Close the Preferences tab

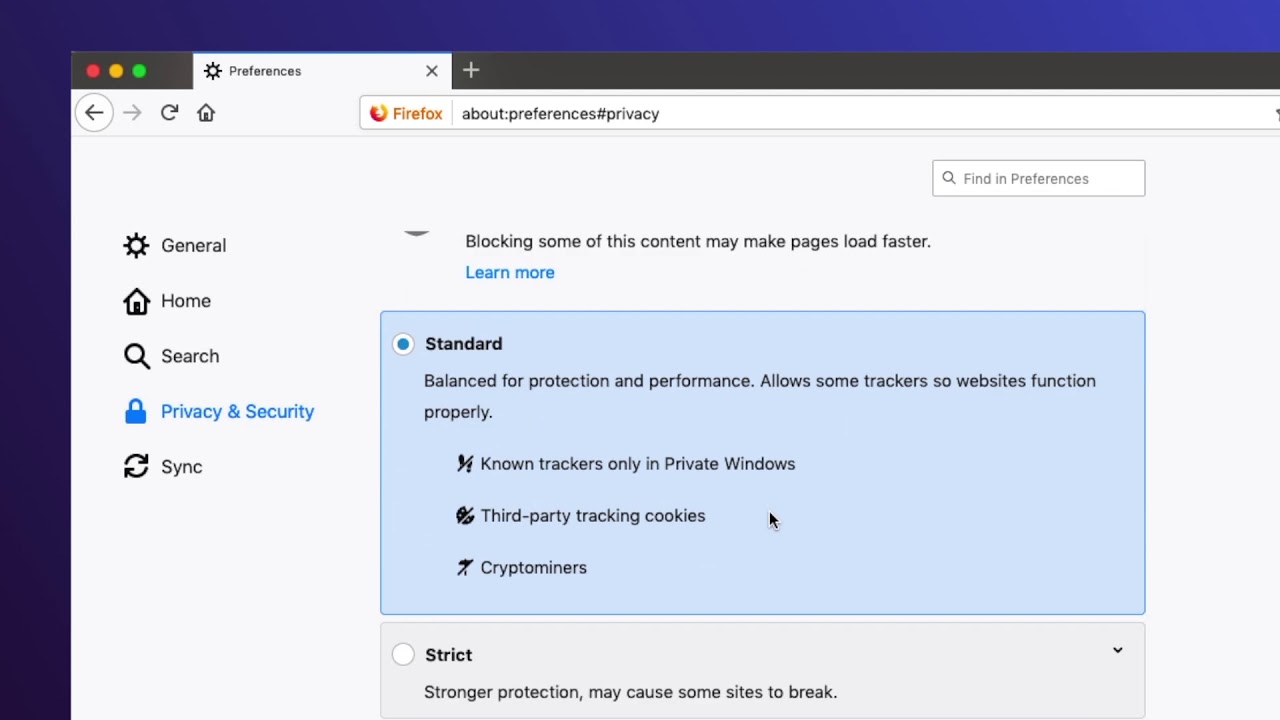click(432, 71)
